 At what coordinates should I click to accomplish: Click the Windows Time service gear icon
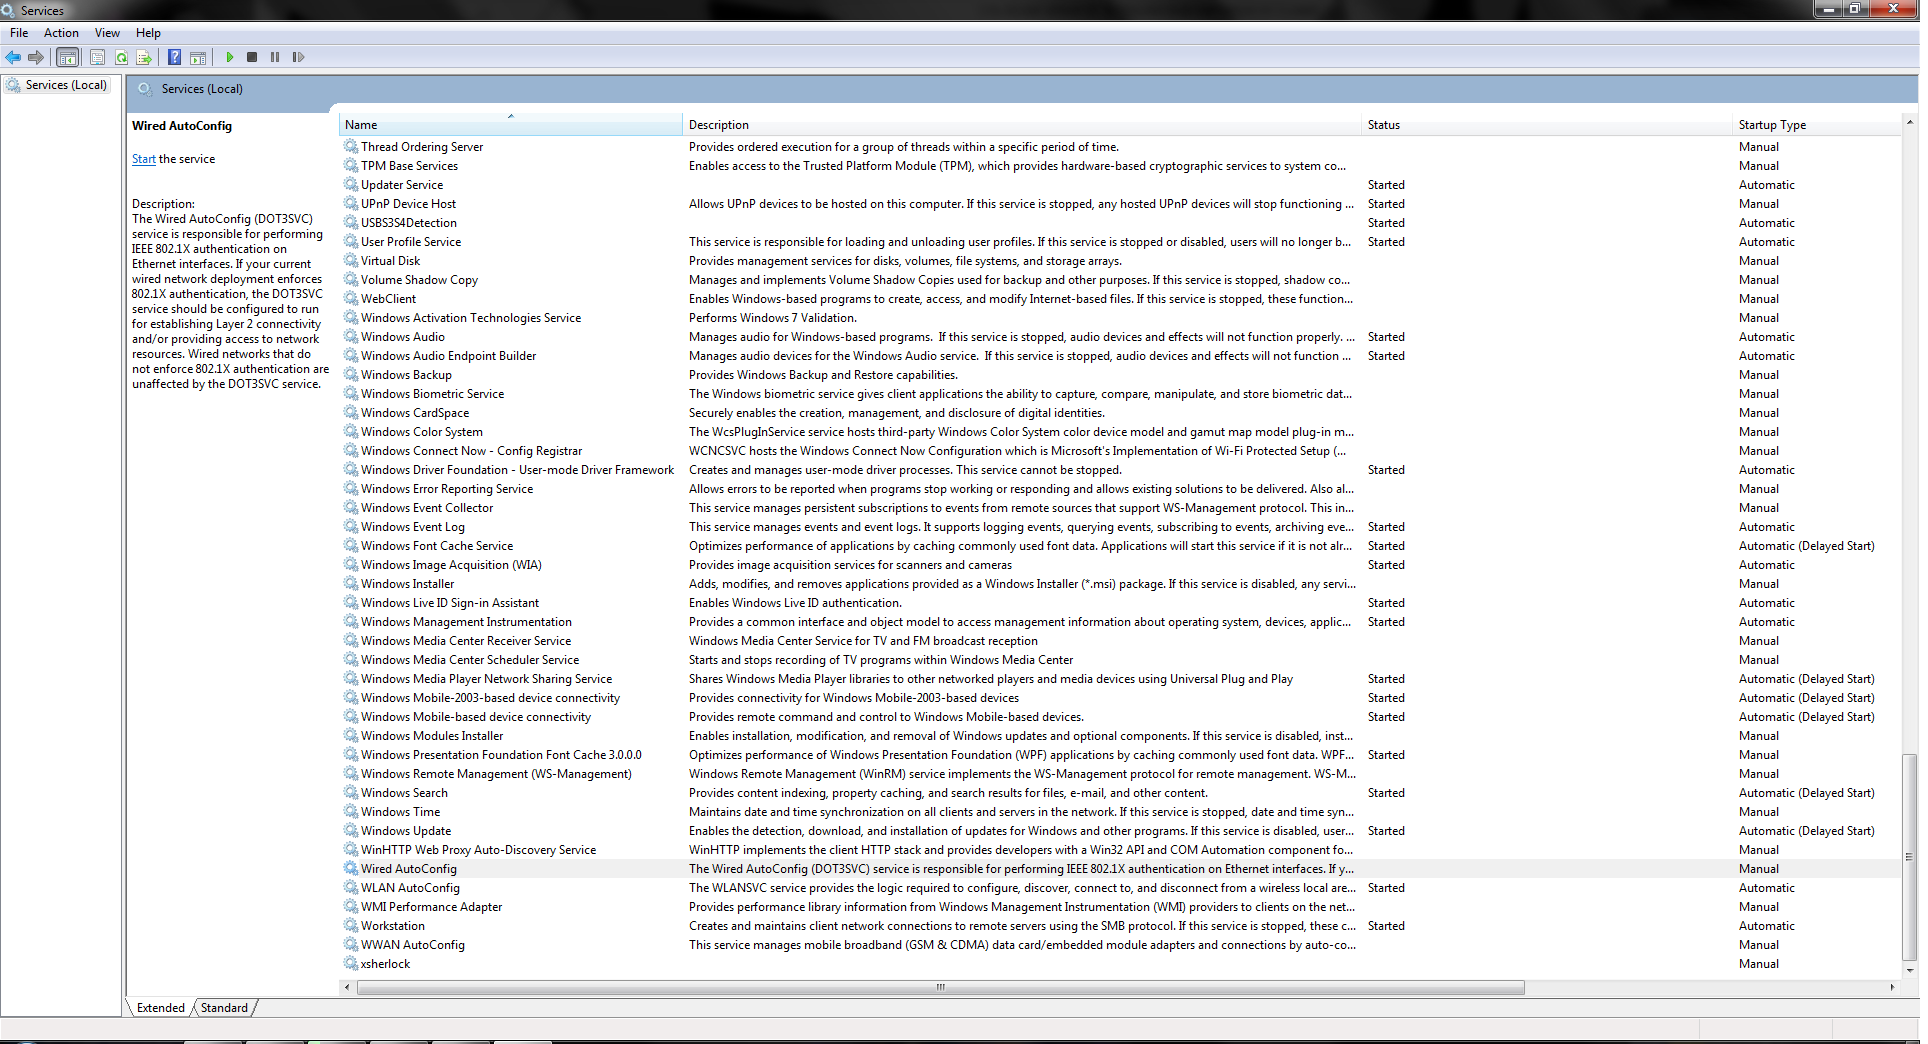point(351,811)
